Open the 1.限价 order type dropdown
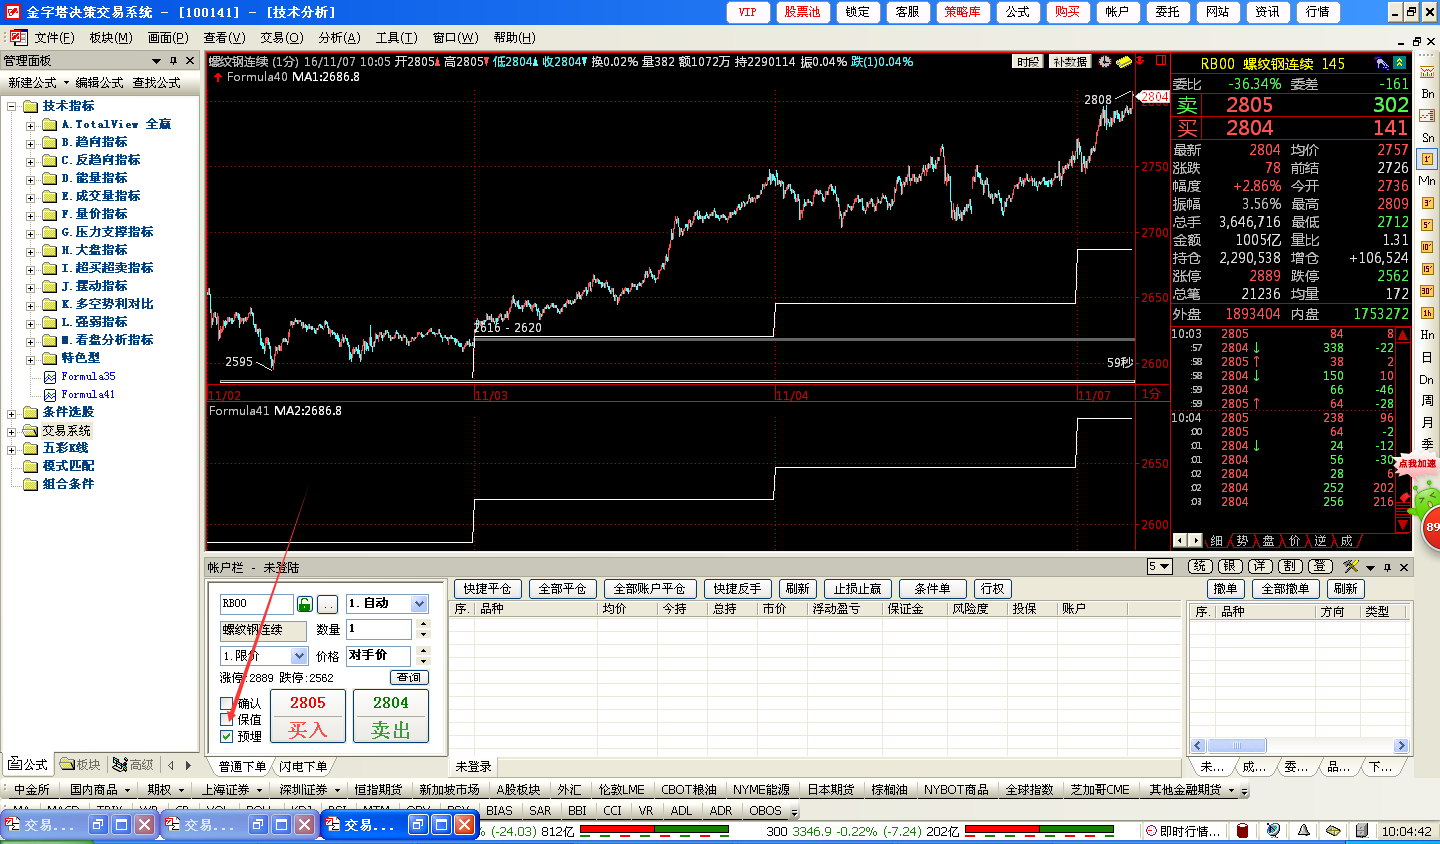This screenshot has width=1440, height=844. (299, 656)
